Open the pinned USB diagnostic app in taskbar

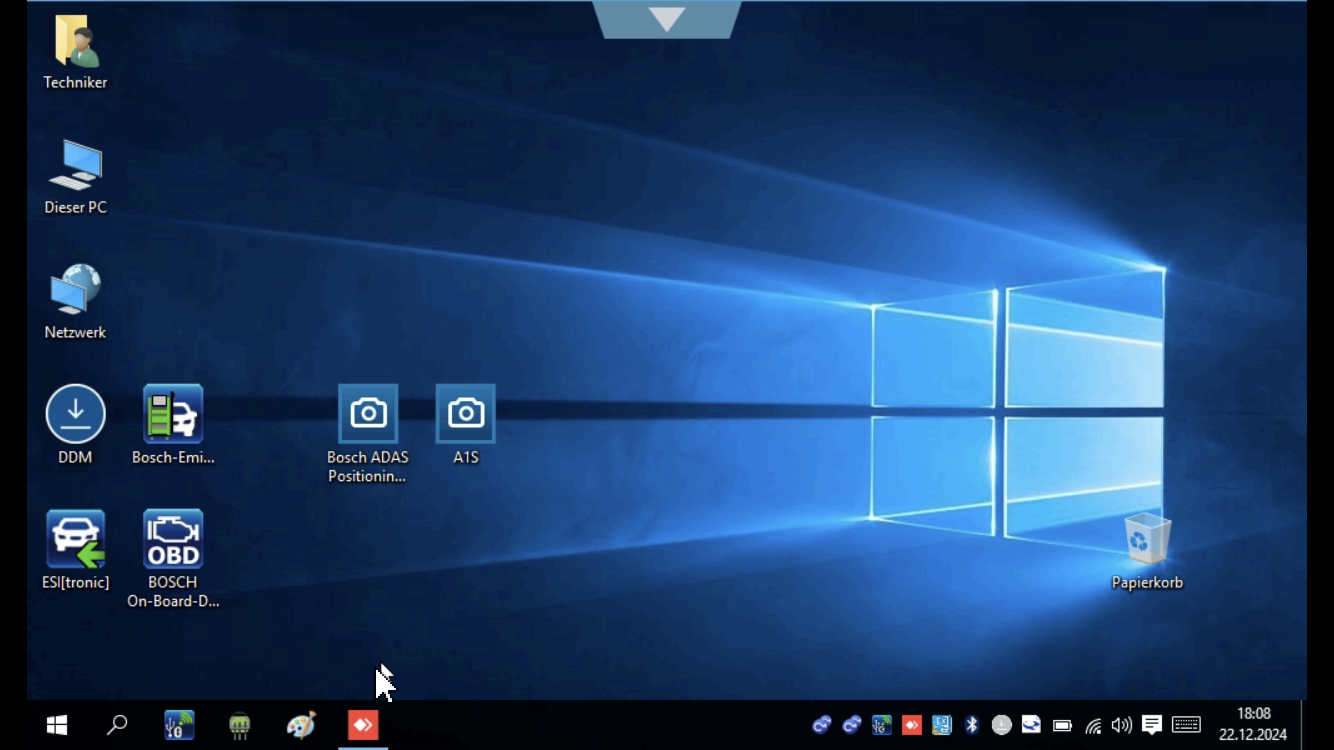click(x=179, y=725)
